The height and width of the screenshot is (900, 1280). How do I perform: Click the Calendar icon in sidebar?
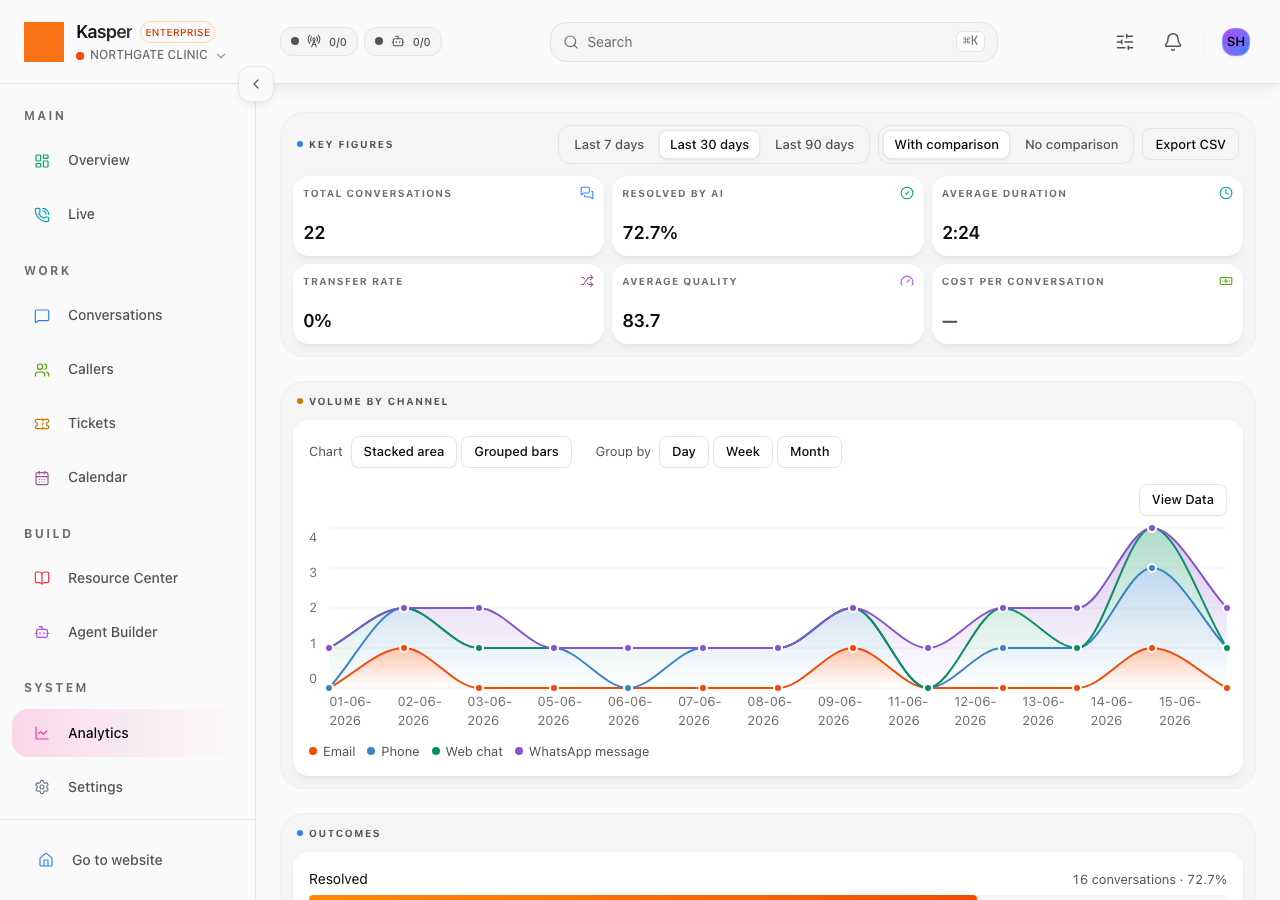[x=42, y=477]
